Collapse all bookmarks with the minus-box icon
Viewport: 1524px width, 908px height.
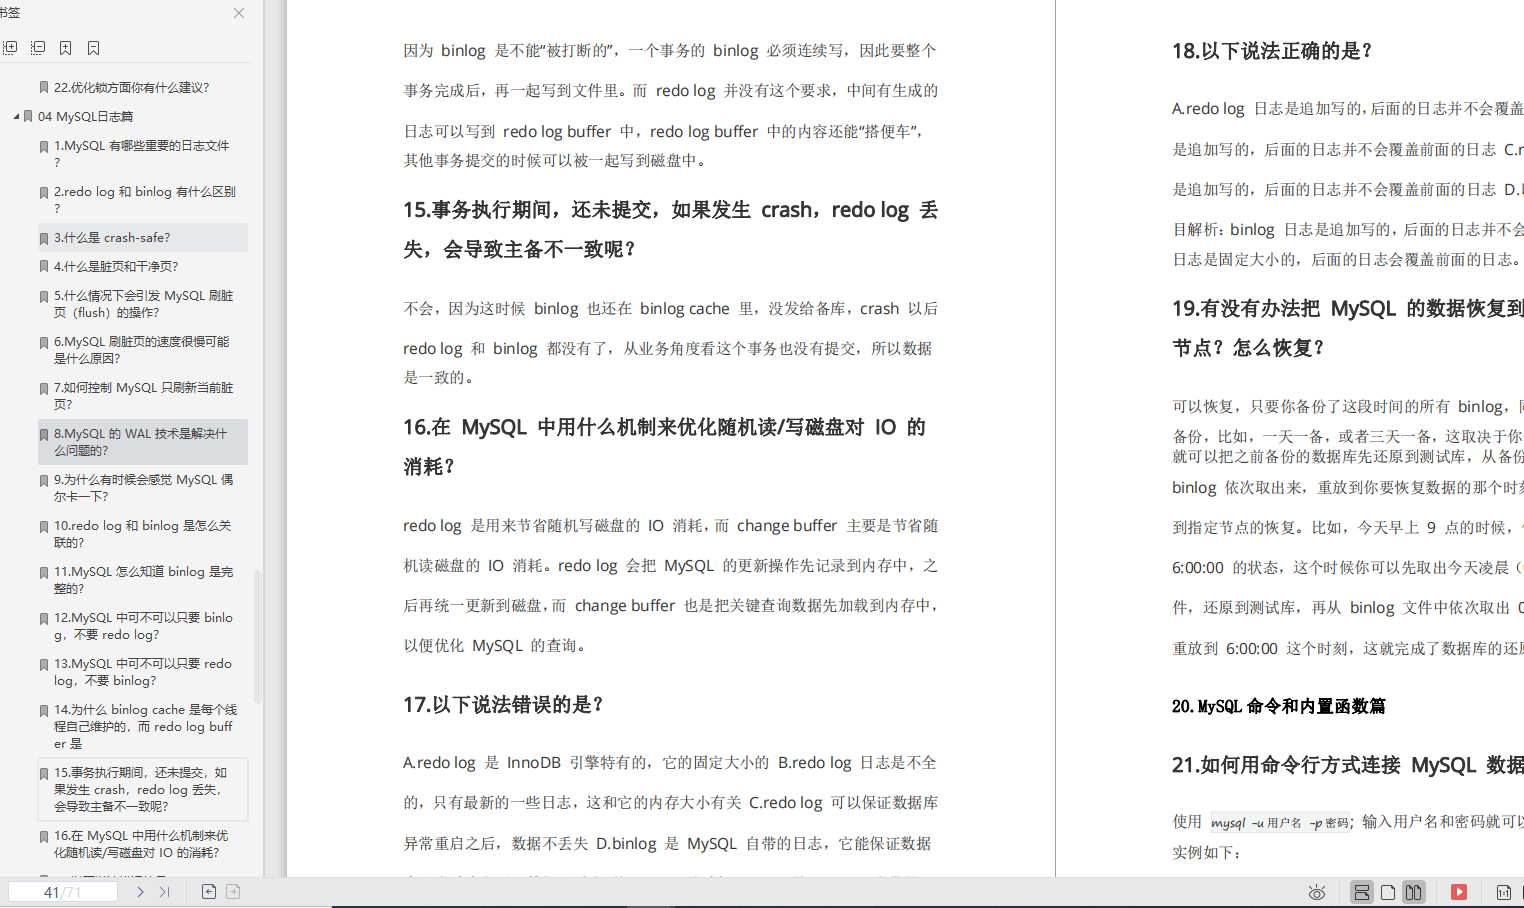click(38, 48)
